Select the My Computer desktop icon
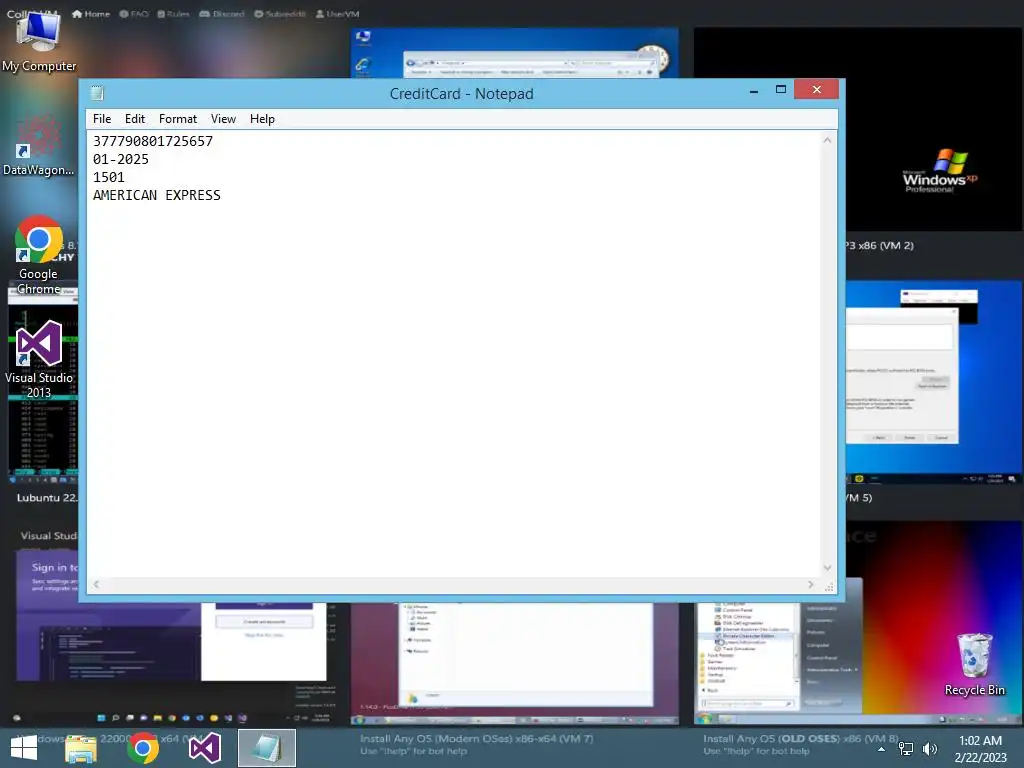The width and height of the screenshot is (1024, 768). point(39,41)
